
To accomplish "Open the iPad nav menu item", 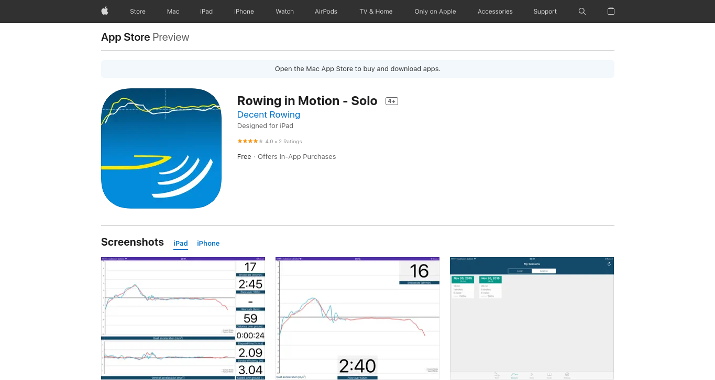I will 206,11.
